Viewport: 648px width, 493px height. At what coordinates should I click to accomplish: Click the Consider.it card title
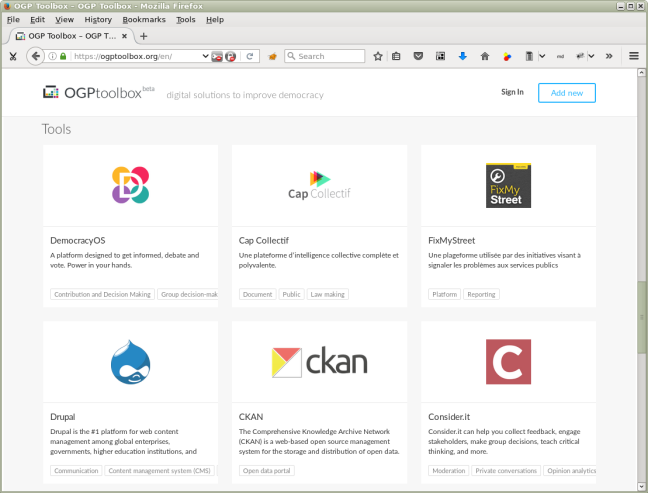449,417
